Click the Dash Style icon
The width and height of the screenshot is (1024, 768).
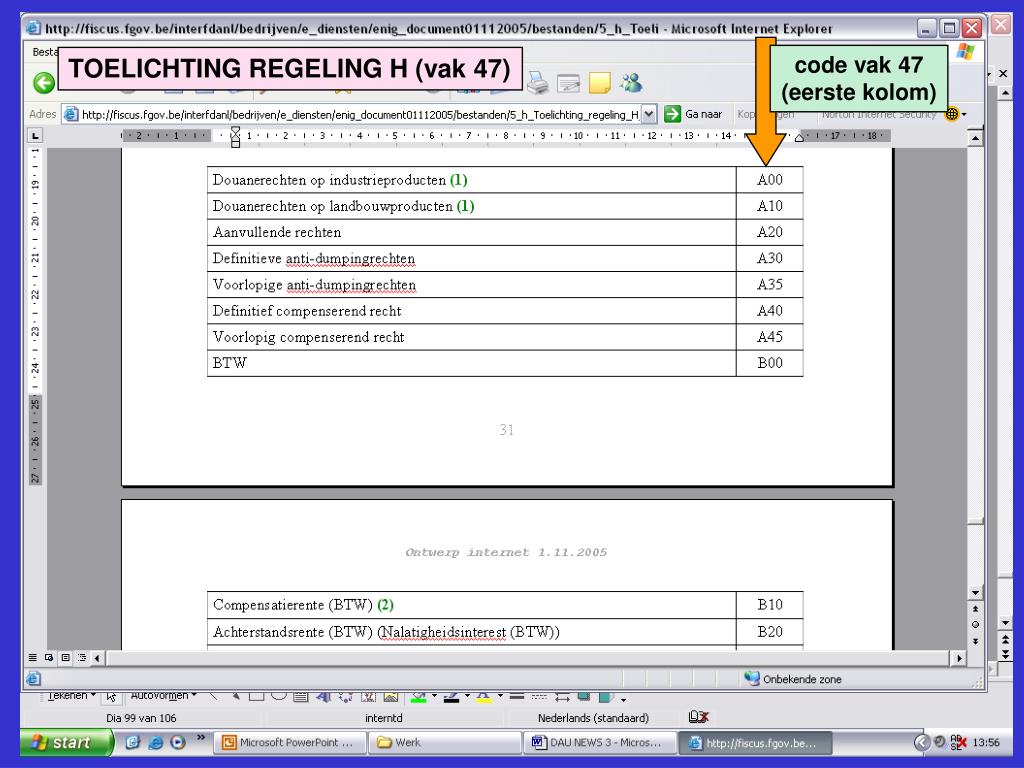click(x=539, y=696)
